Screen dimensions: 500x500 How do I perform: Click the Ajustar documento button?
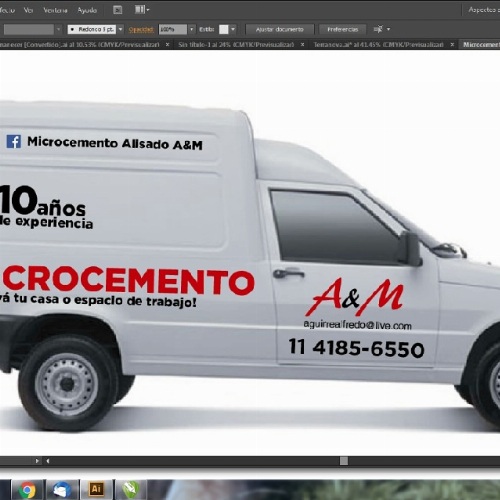point(280,29)
